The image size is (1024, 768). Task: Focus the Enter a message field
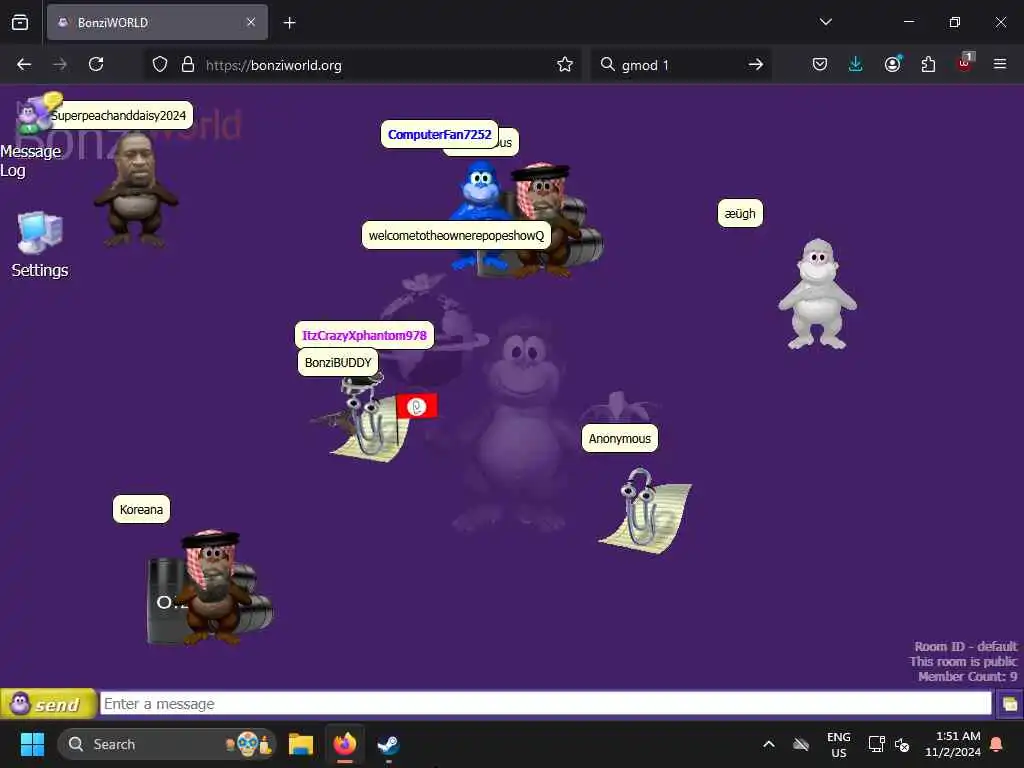point(545,704)
